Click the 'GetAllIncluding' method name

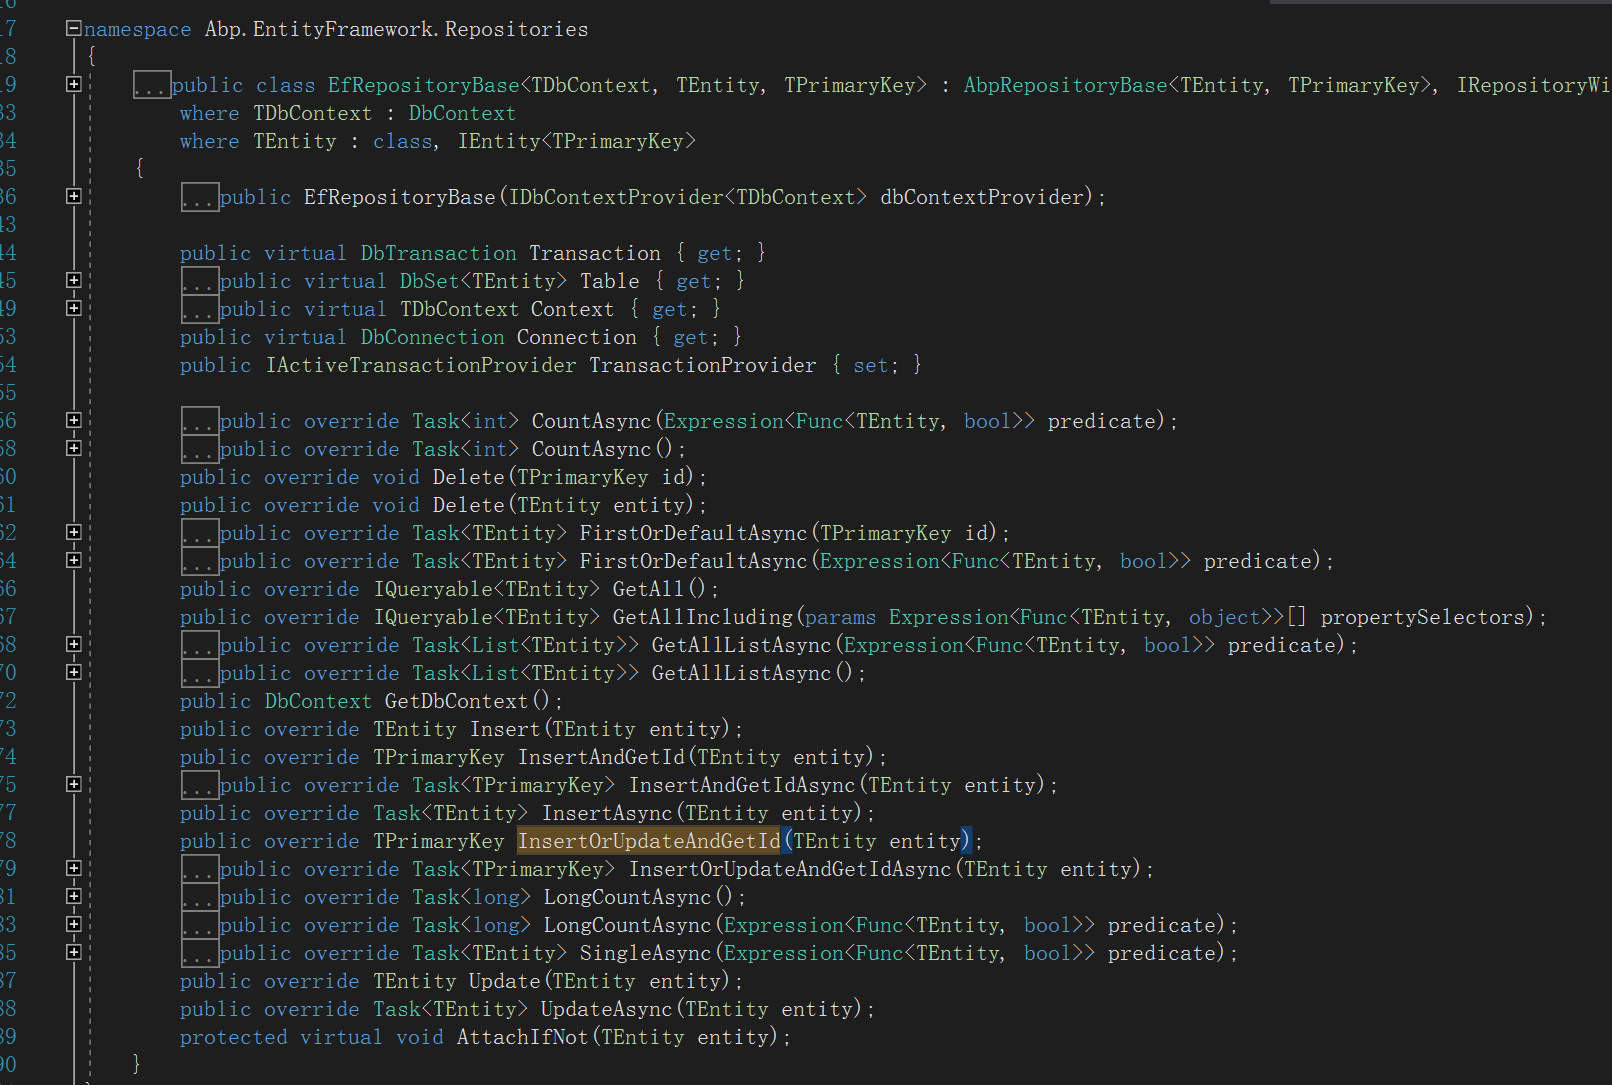[x=703, y=618]
